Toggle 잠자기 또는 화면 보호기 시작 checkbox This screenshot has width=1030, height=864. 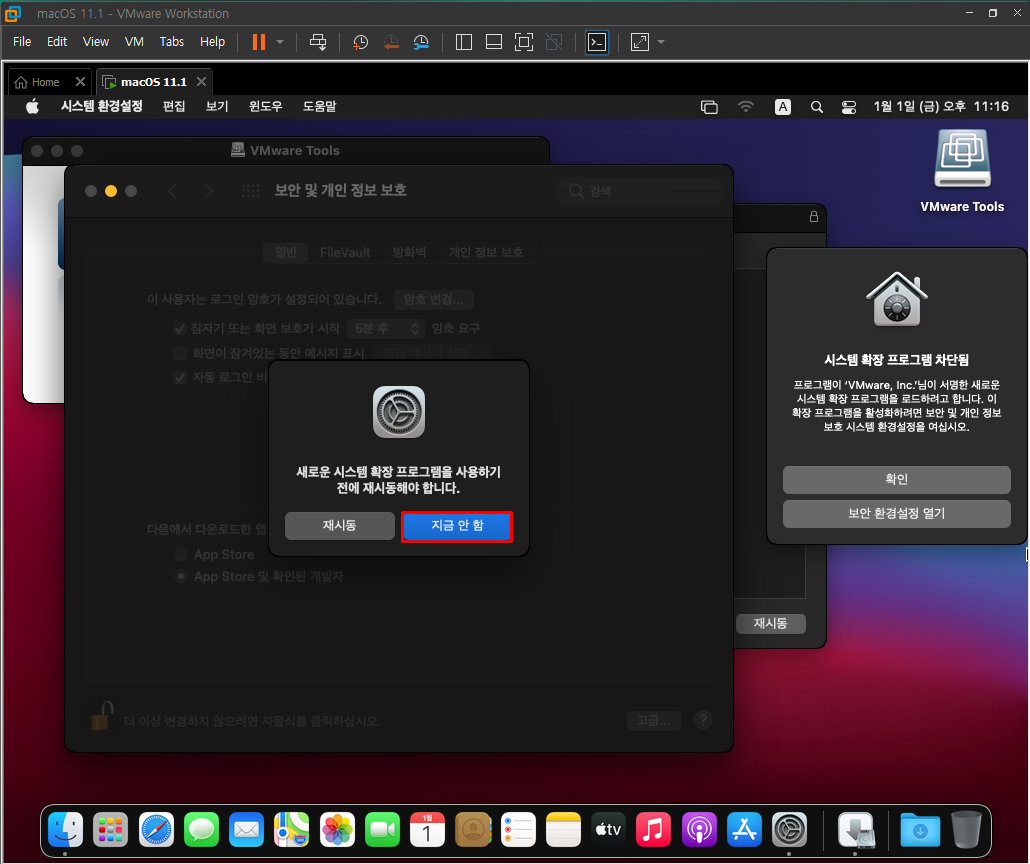tap(180, 329)
